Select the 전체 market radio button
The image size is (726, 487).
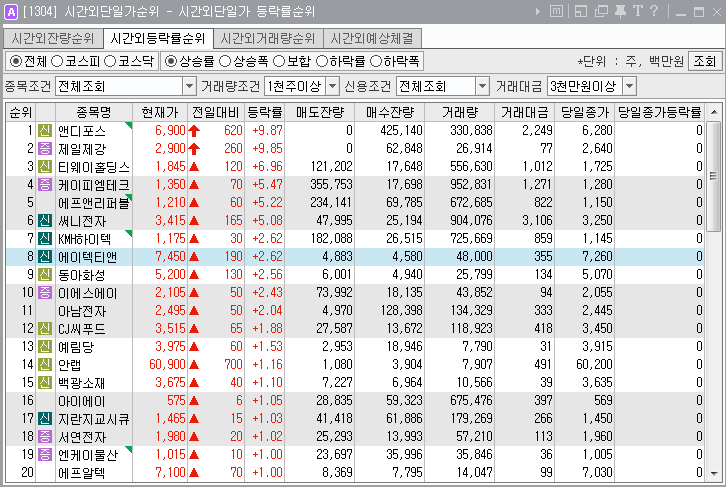click(x=16, y=61)
